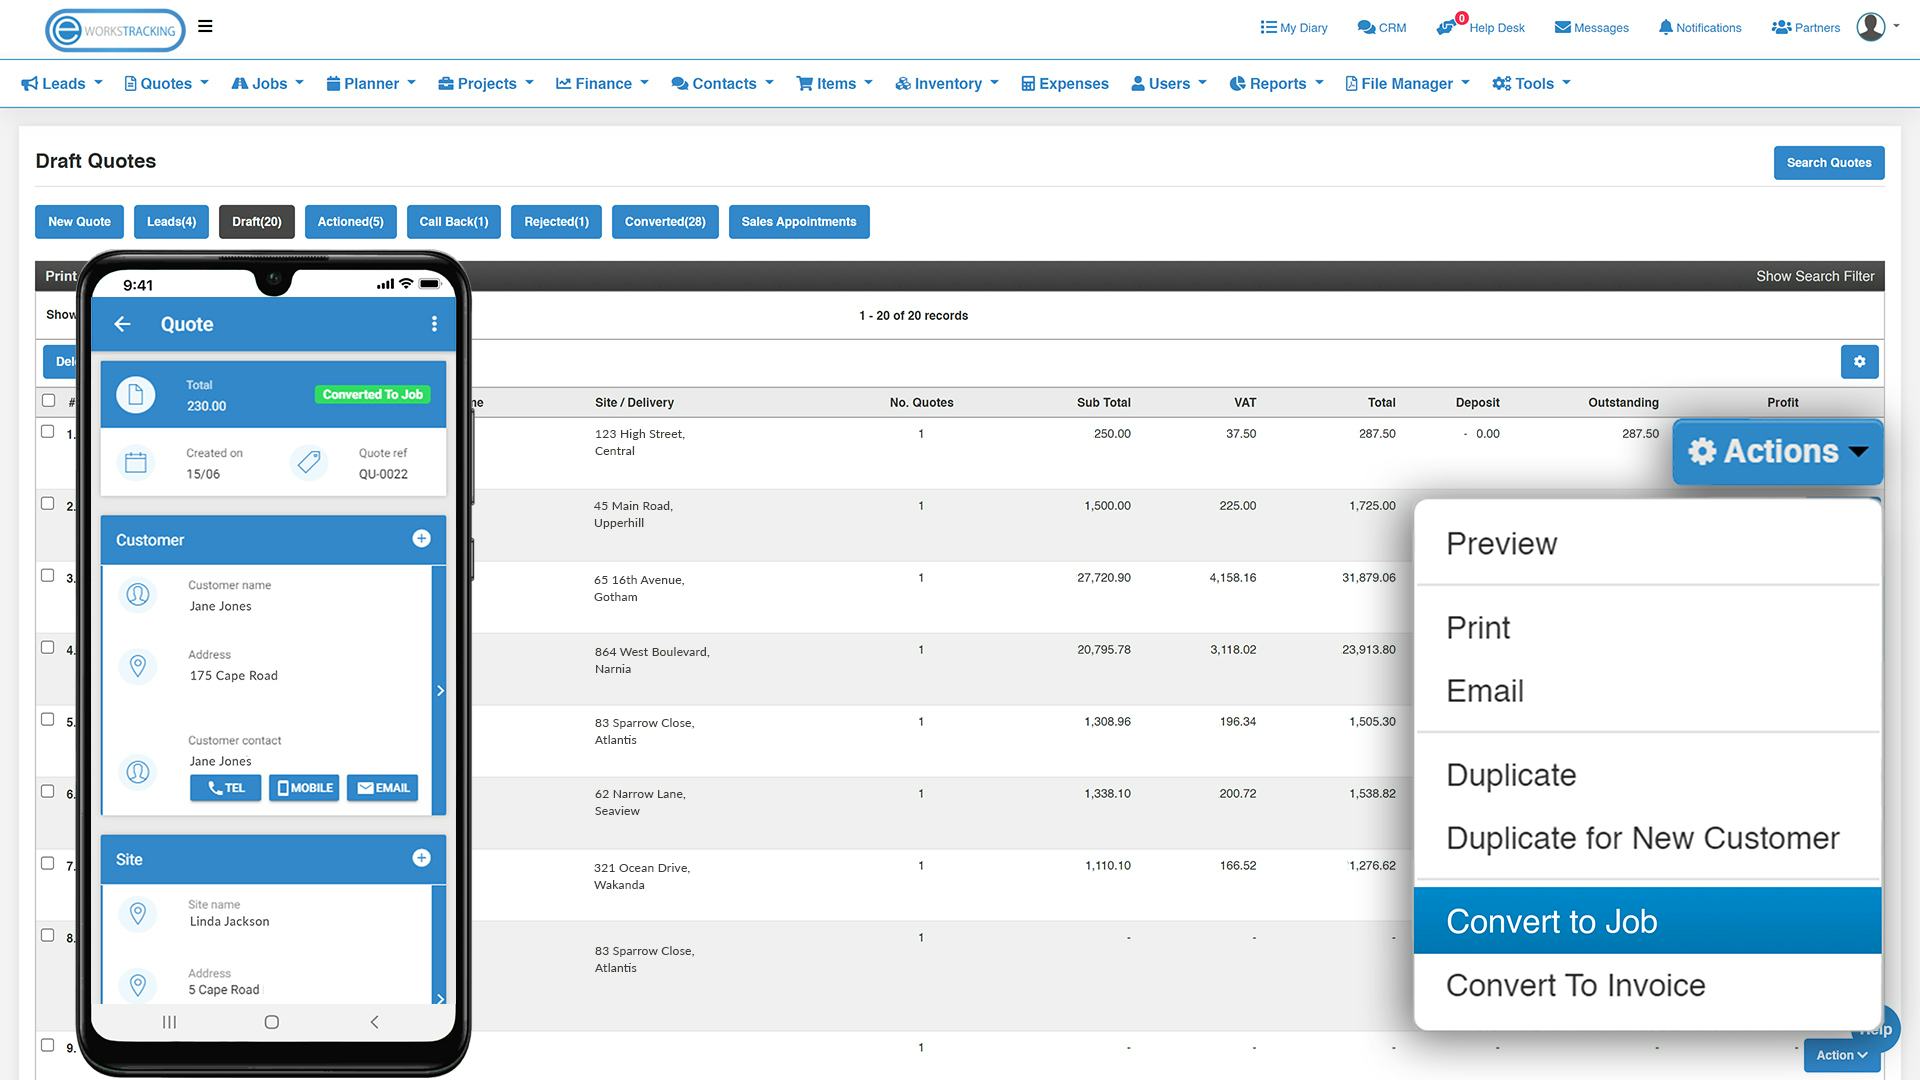This screenshot has height=1080, width=1920.
Task: Tap the calendar icon showing quote creation date
Action: coord(136,462)
